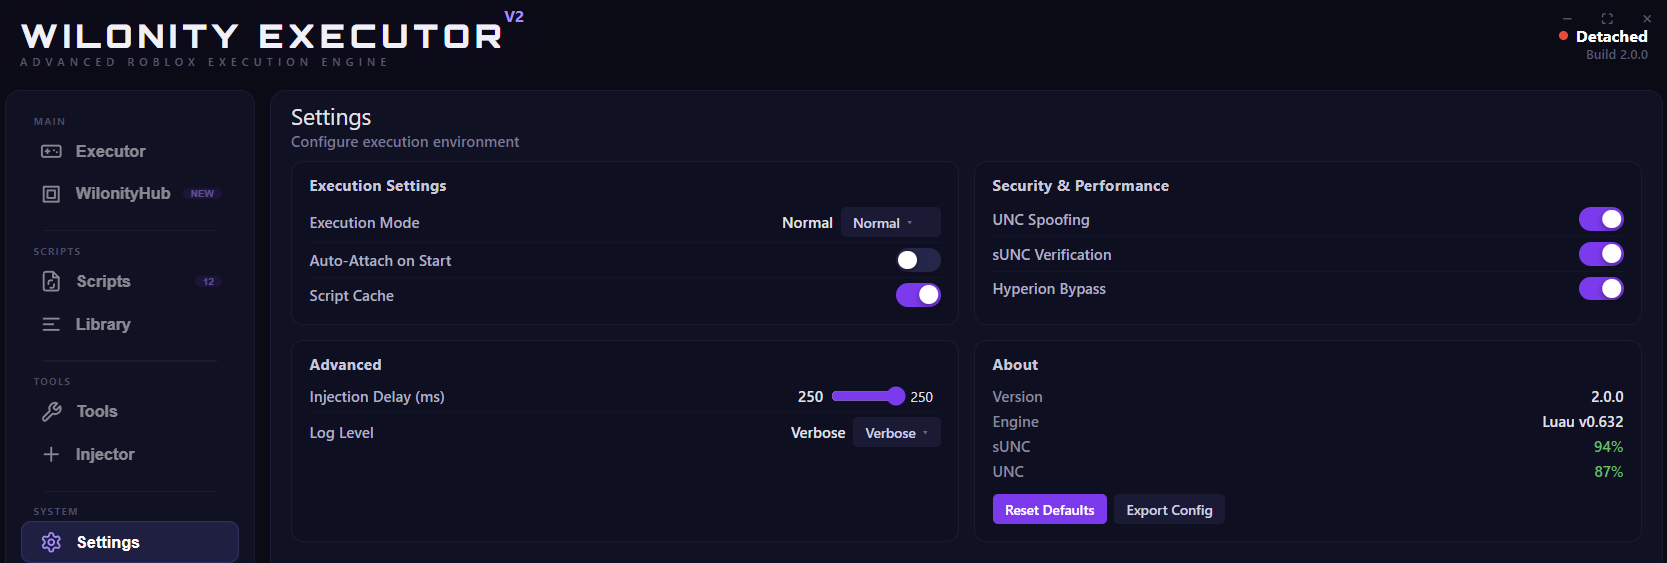Click the Luau v0.632 engine value
Screen dimensions: 1667x563
(1583, 422)
